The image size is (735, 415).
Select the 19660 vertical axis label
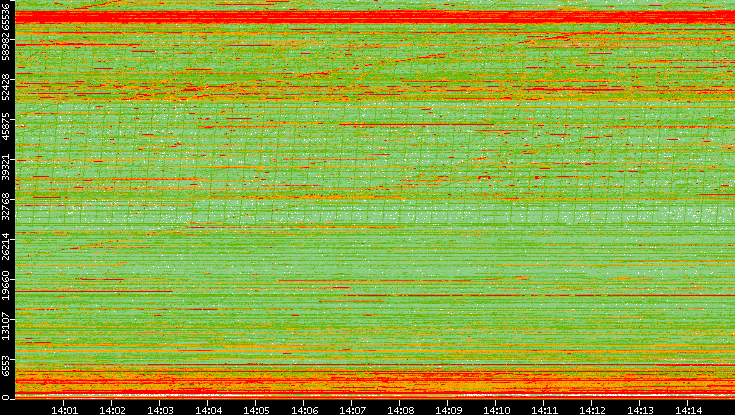pos(6,286)
